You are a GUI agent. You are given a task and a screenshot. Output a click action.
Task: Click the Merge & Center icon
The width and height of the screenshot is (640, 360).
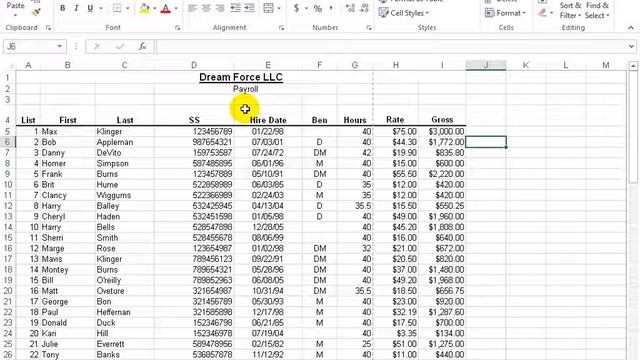pos(268,8)
